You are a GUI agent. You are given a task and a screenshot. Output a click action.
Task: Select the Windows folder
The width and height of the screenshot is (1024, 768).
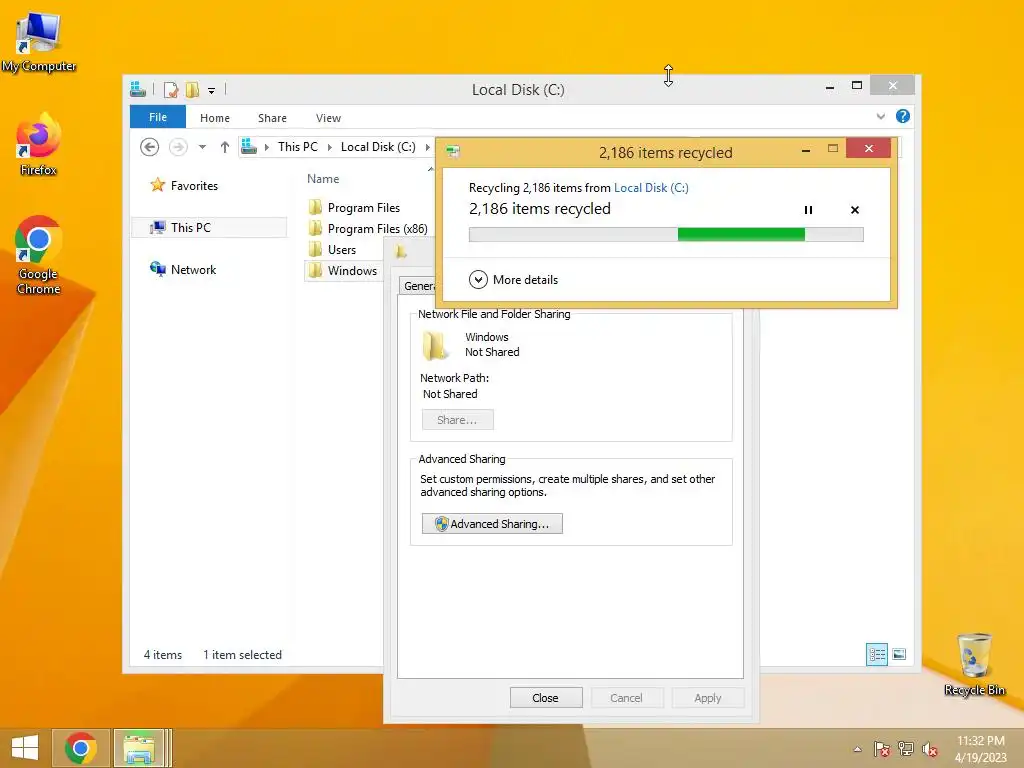pyautogui.click(x=344, y=270)
